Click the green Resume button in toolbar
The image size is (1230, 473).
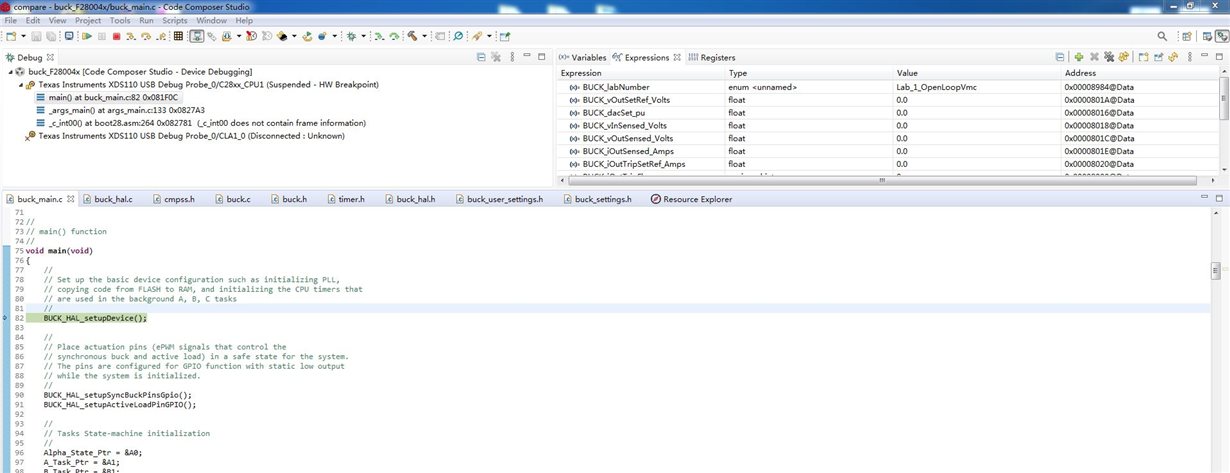87,36
